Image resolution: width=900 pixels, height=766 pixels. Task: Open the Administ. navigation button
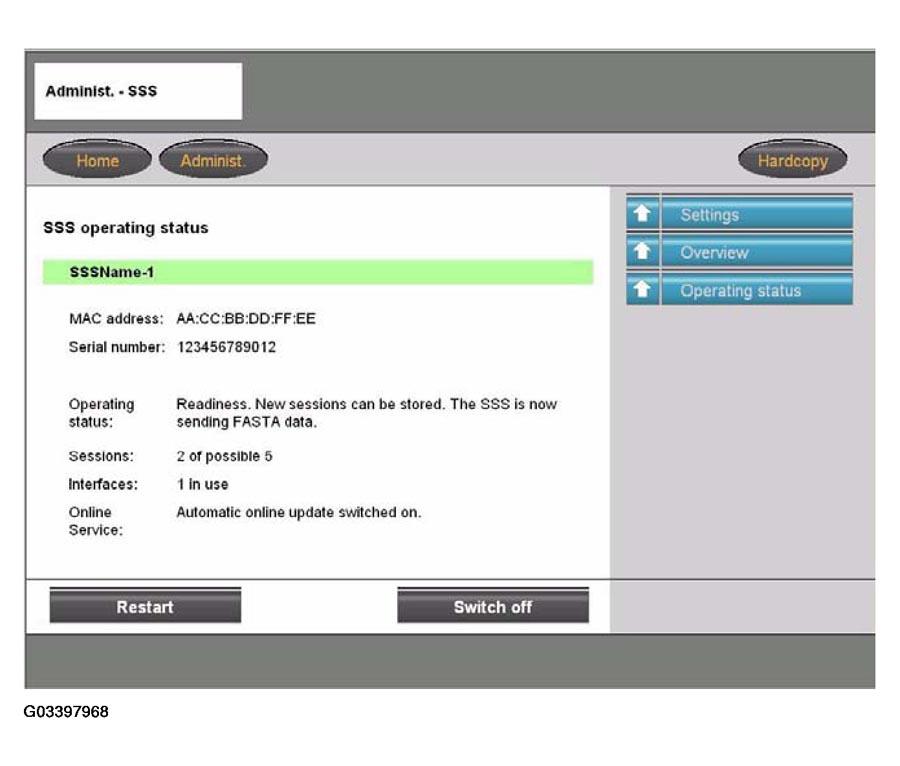point(213,160)
